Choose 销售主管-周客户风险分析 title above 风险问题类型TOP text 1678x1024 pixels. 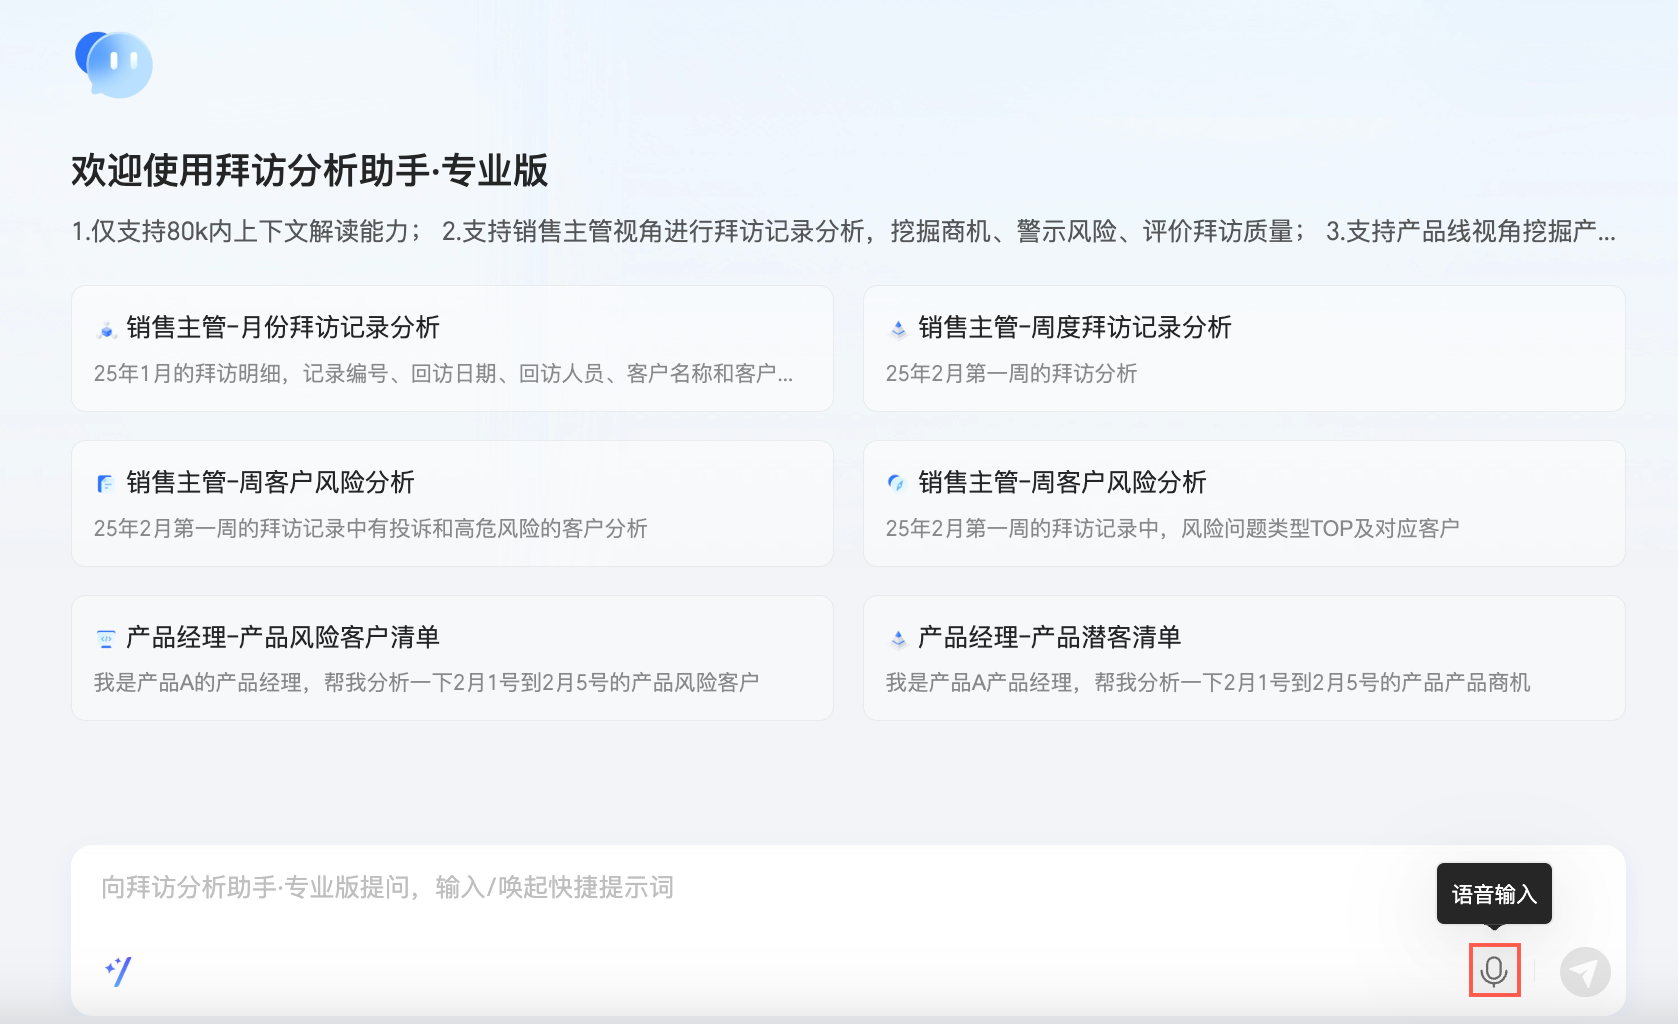coord(1062,483)
